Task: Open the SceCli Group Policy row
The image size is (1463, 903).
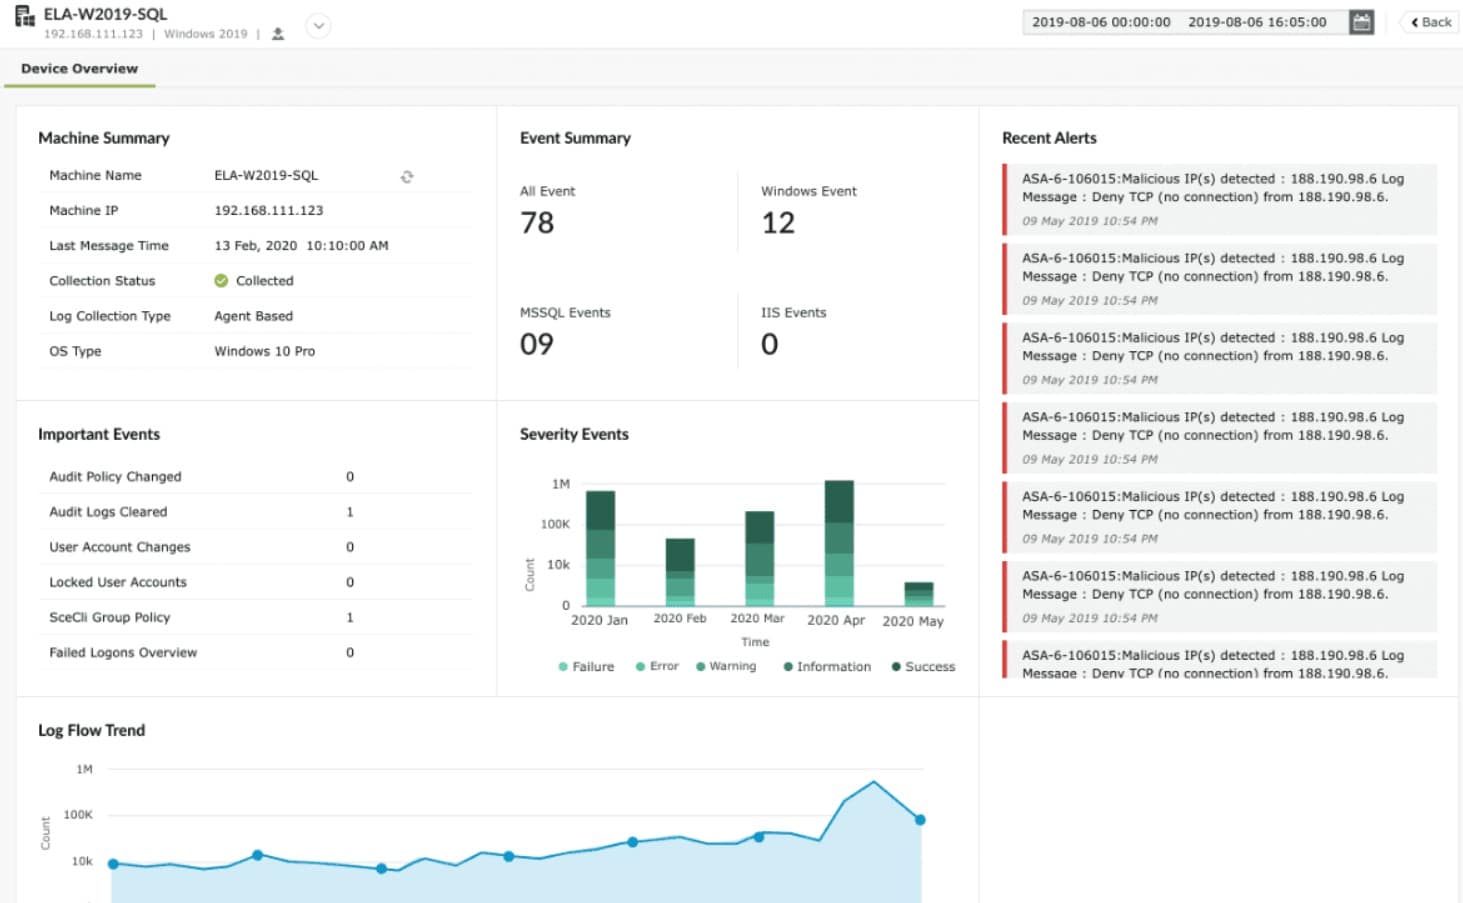Action: click(255, 617)
